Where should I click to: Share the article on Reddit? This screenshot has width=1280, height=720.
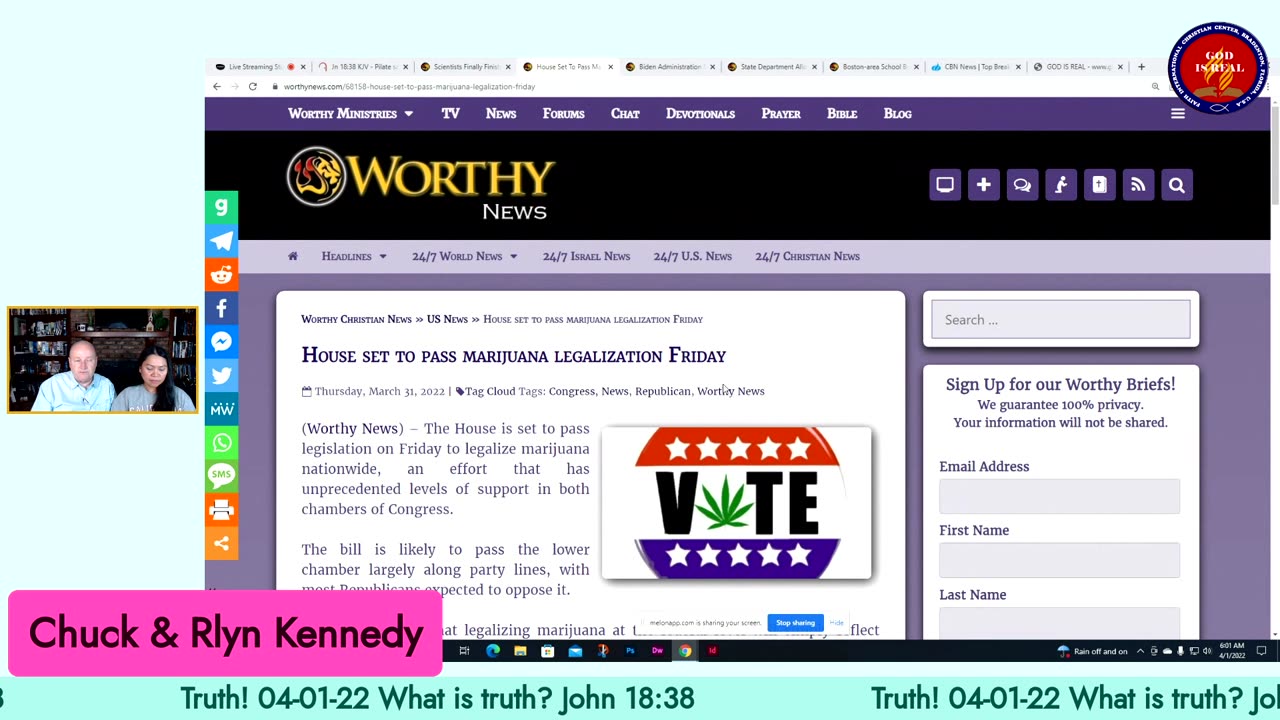[x=222, y=275]
